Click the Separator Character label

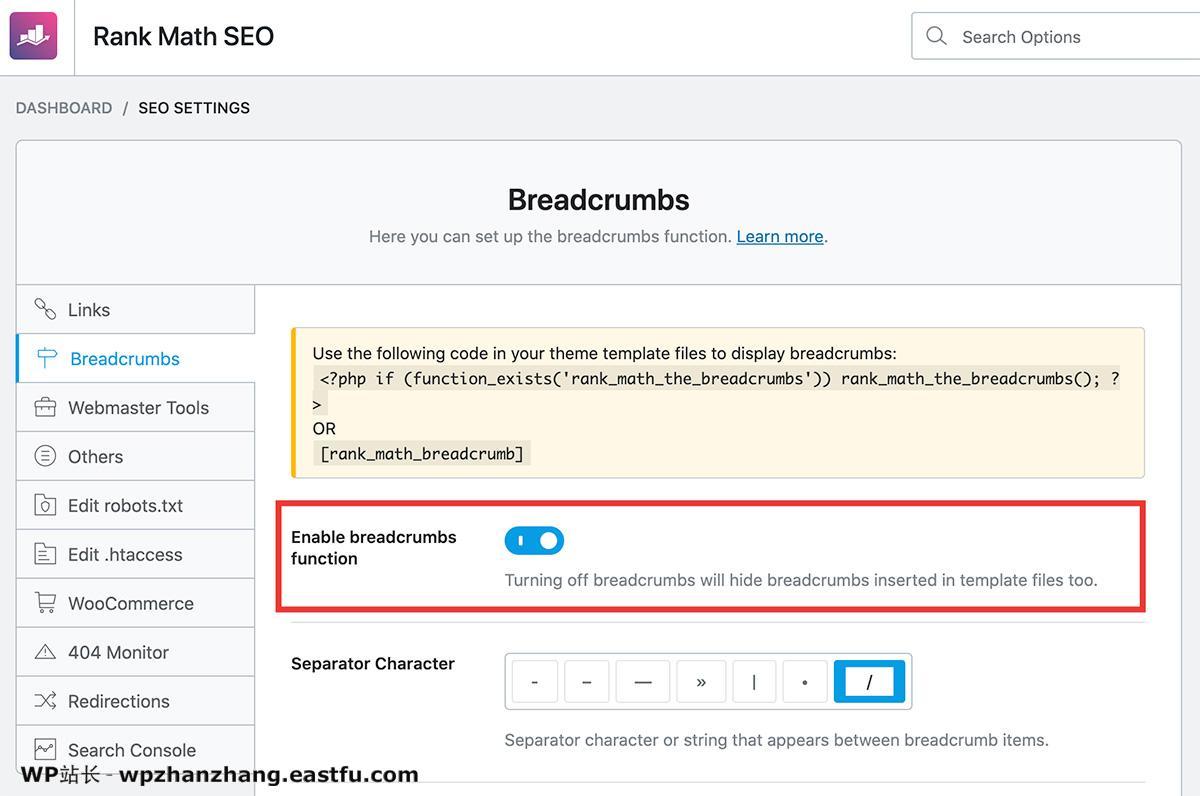373,664
